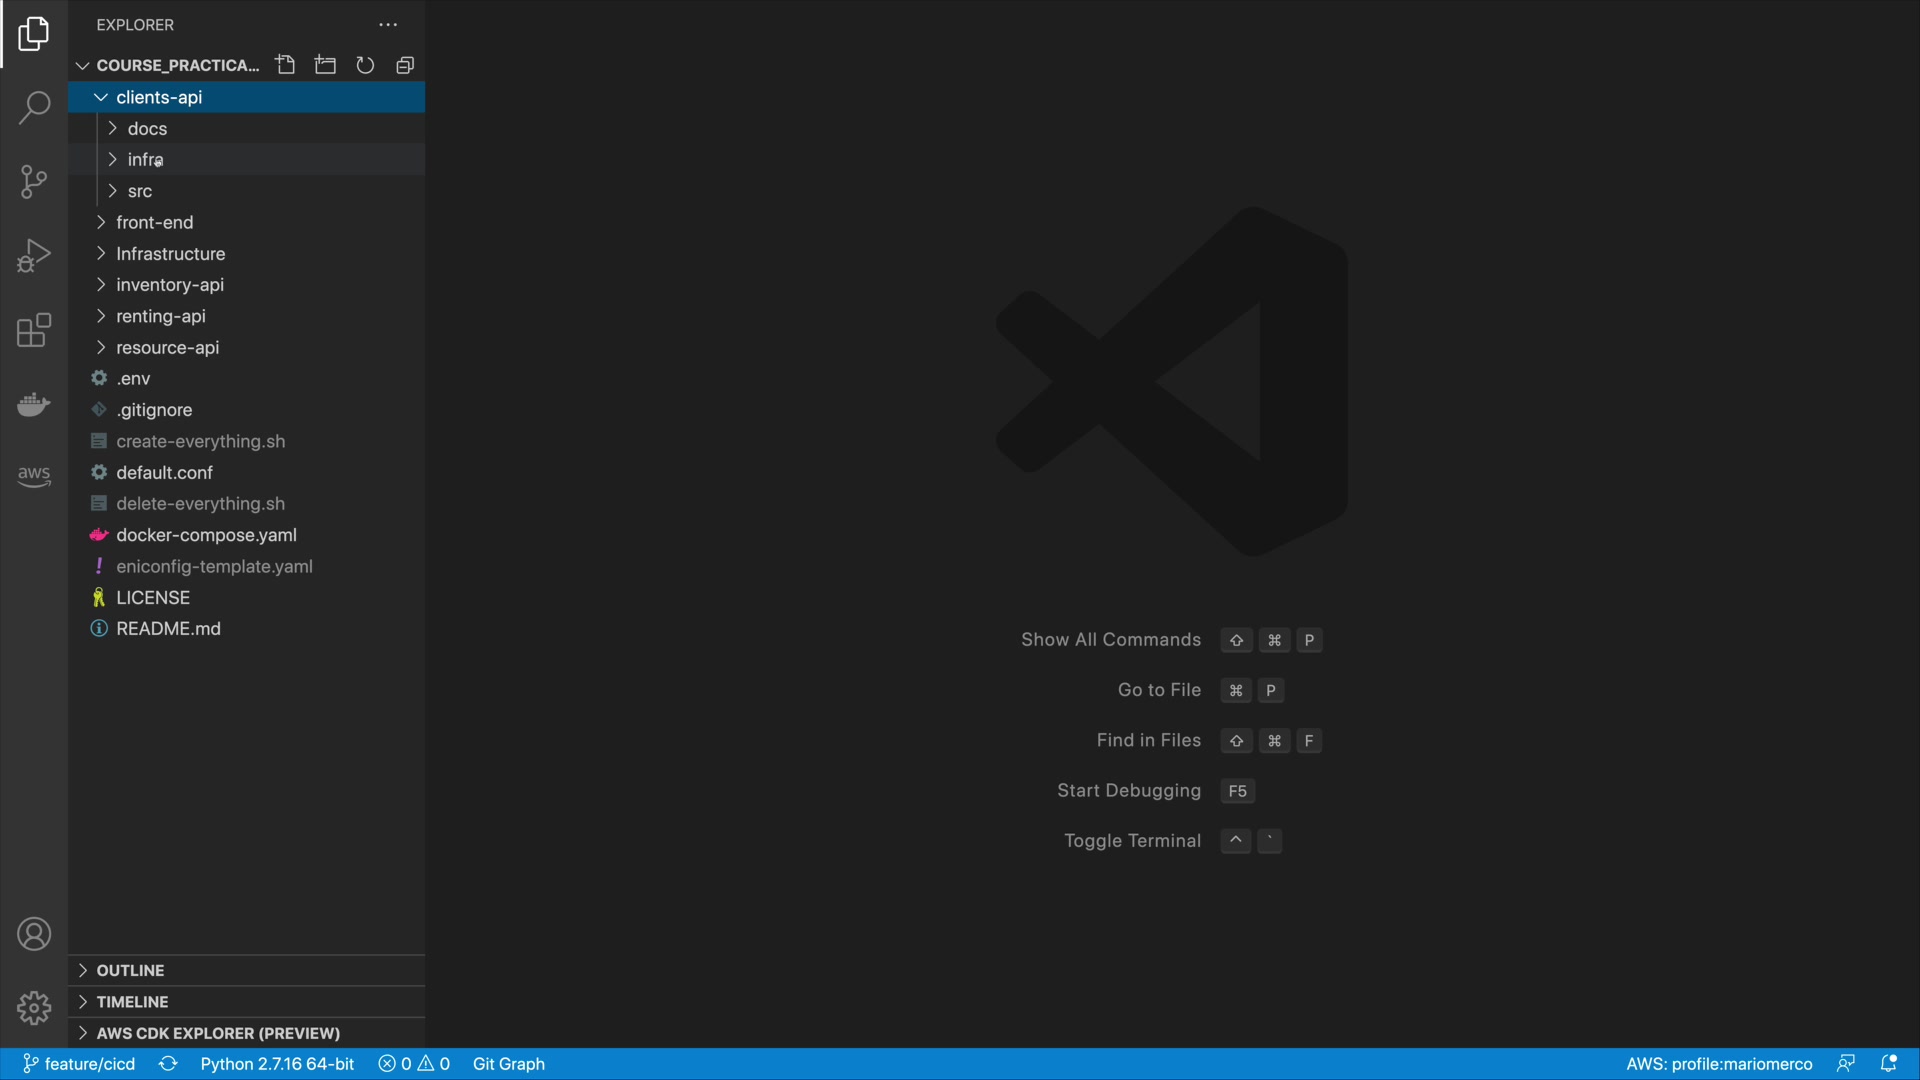Expand AWS CDK Explorer section

coord(217,1033)
